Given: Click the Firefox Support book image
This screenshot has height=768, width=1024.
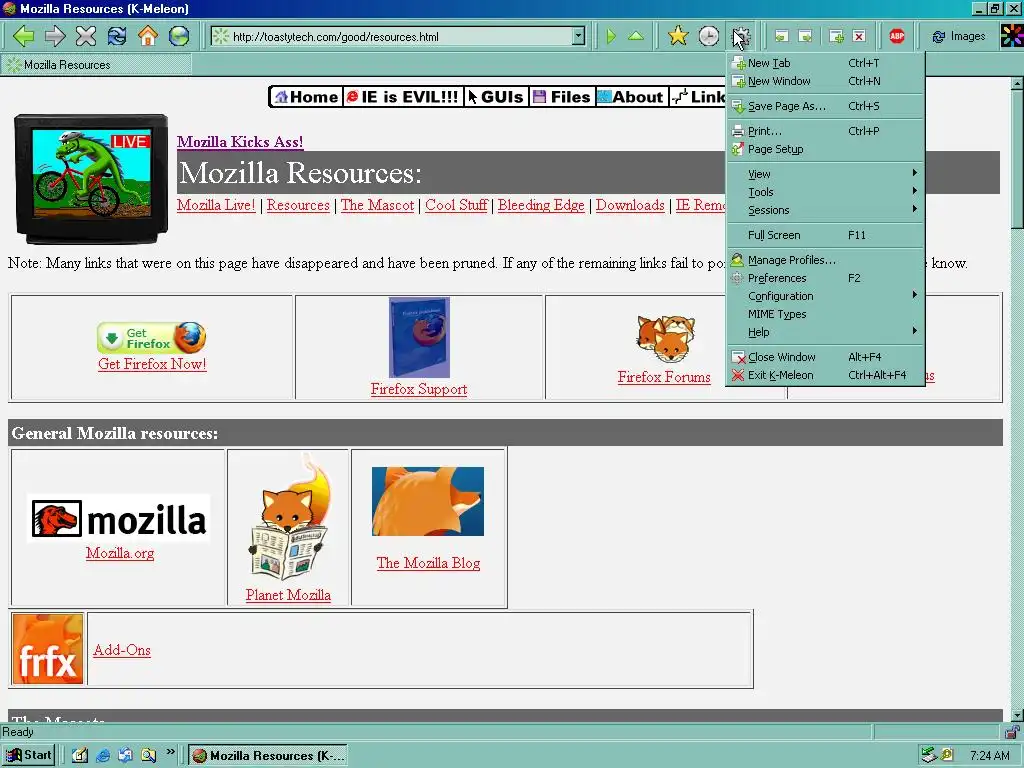Looking at the screenshot, I should pos(419,338).
